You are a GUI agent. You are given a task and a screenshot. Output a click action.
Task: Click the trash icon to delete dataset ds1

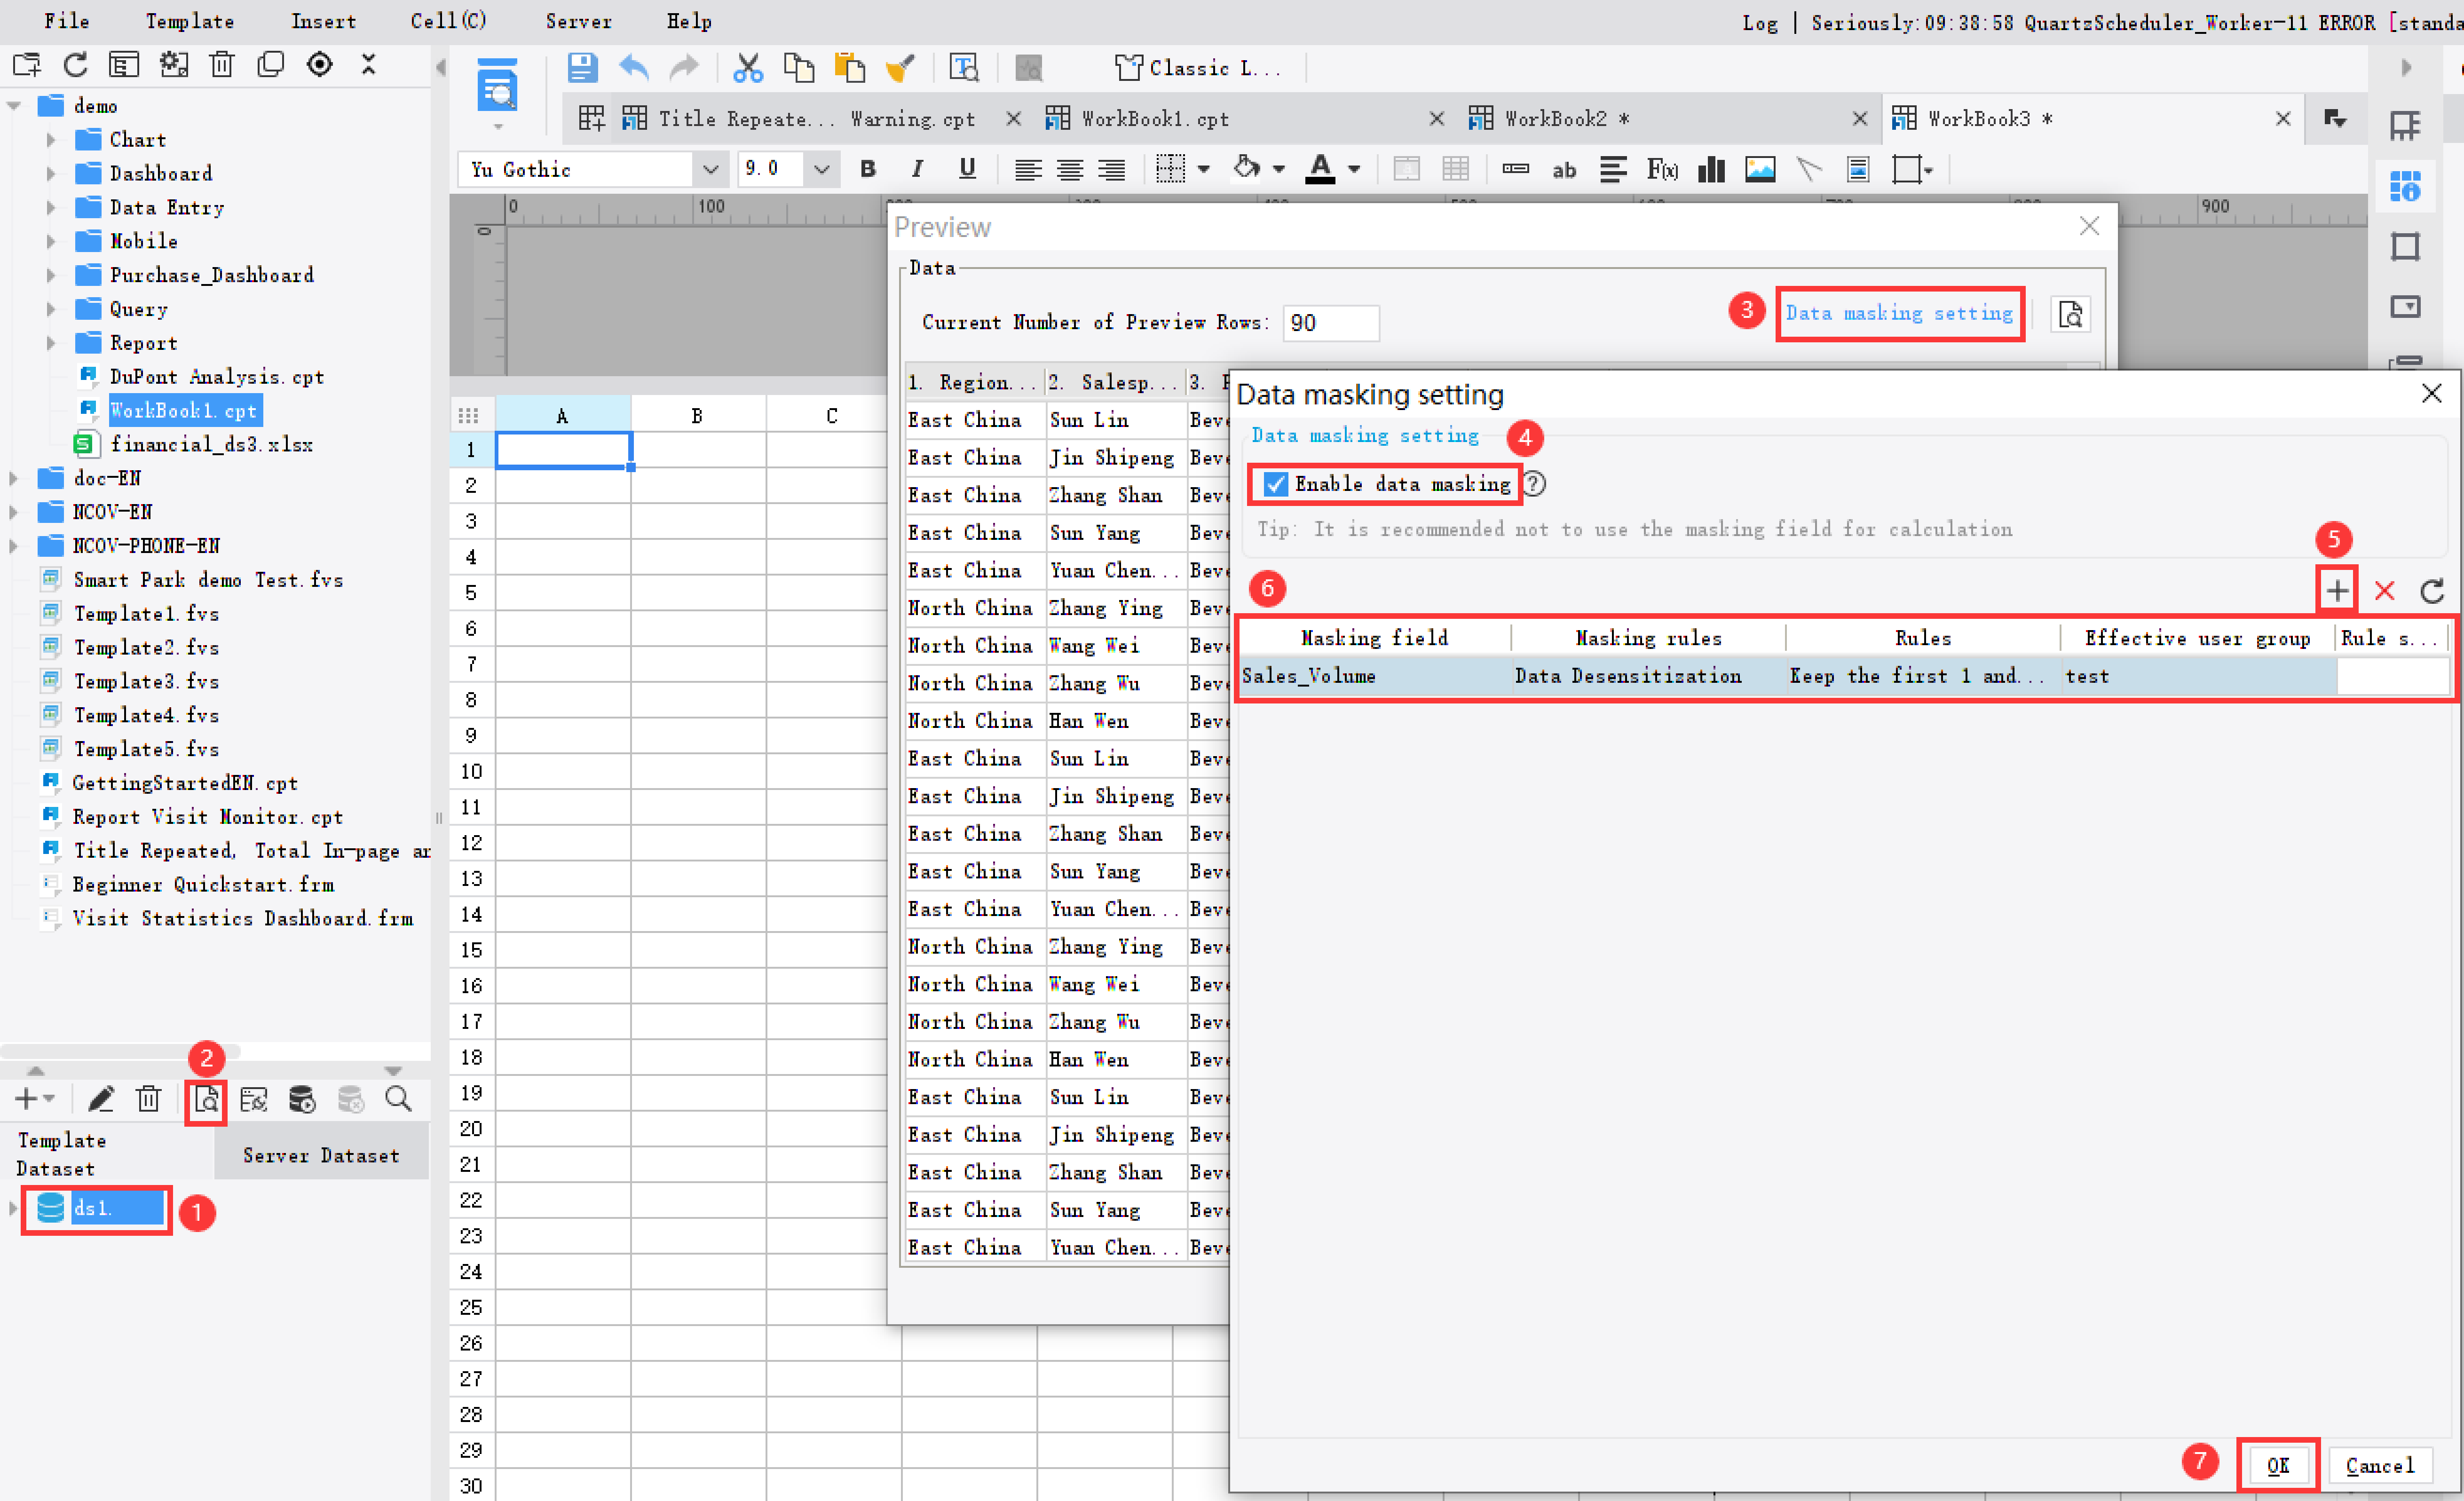pyautogui.click(x=148, y=1098)
